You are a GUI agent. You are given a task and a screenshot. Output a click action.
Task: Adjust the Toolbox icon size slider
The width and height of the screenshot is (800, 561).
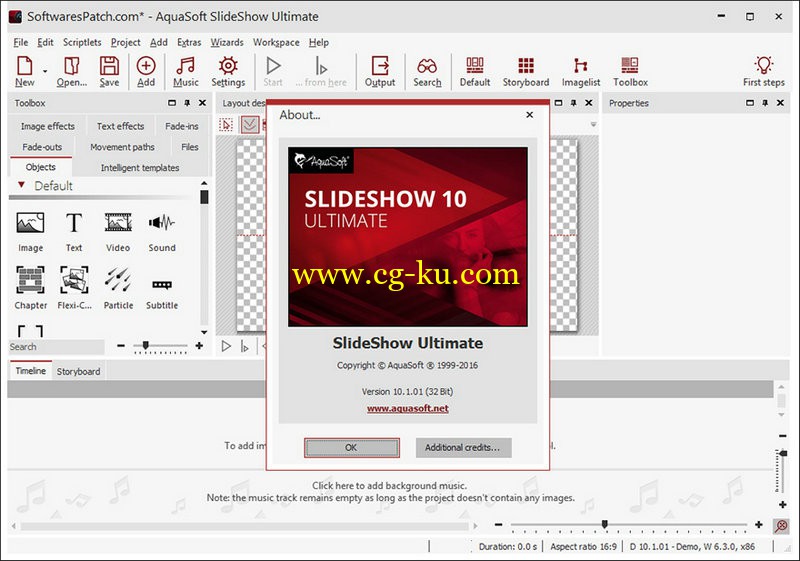click(x=146, y=346)
